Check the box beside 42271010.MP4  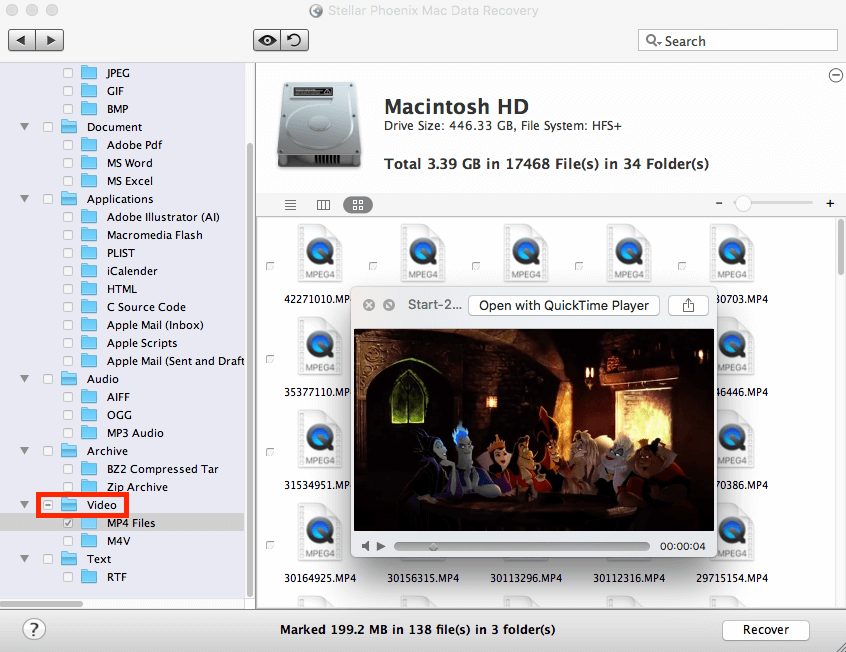[x=270, y=266]
